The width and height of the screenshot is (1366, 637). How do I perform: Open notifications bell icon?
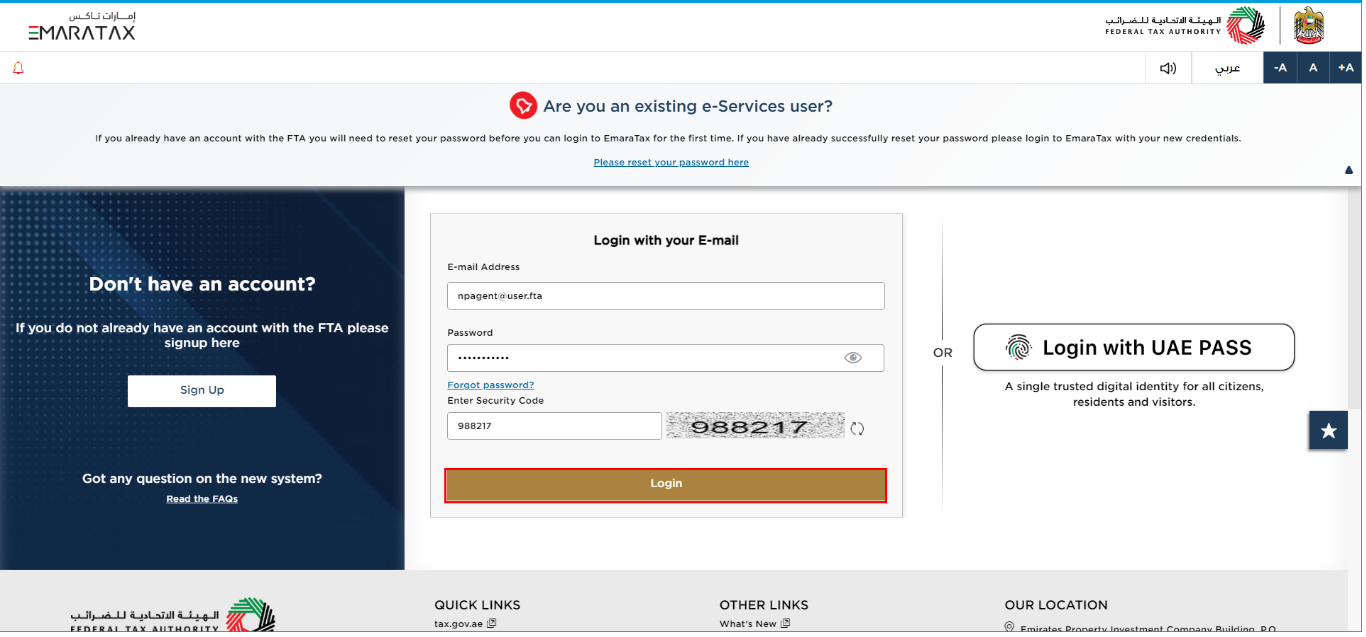coord(18,68)
